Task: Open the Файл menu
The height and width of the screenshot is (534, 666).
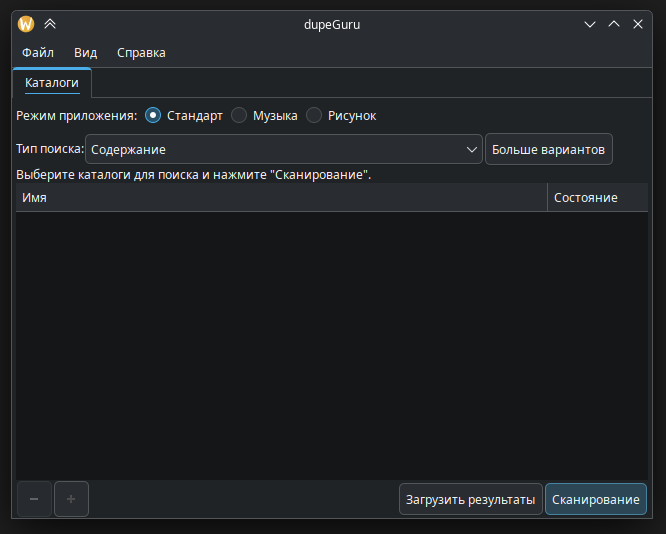Action: click(x=38, y=53)
